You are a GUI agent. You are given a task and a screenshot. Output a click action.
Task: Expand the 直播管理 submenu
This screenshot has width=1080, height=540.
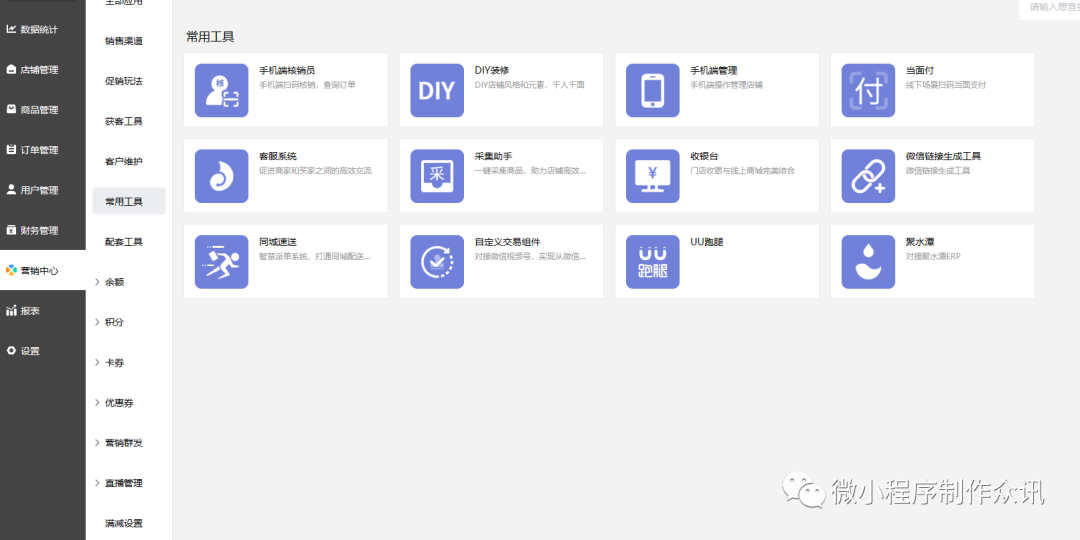point(123,483)
